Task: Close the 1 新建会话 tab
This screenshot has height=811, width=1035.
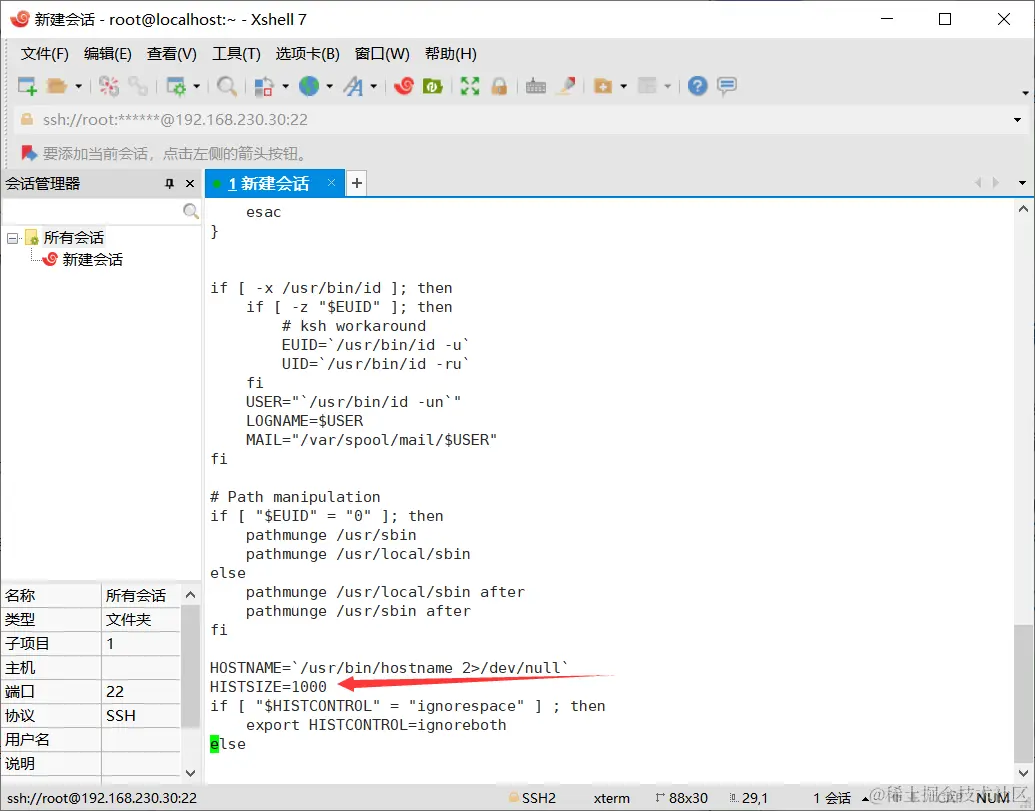Action: tap(331, 183)
